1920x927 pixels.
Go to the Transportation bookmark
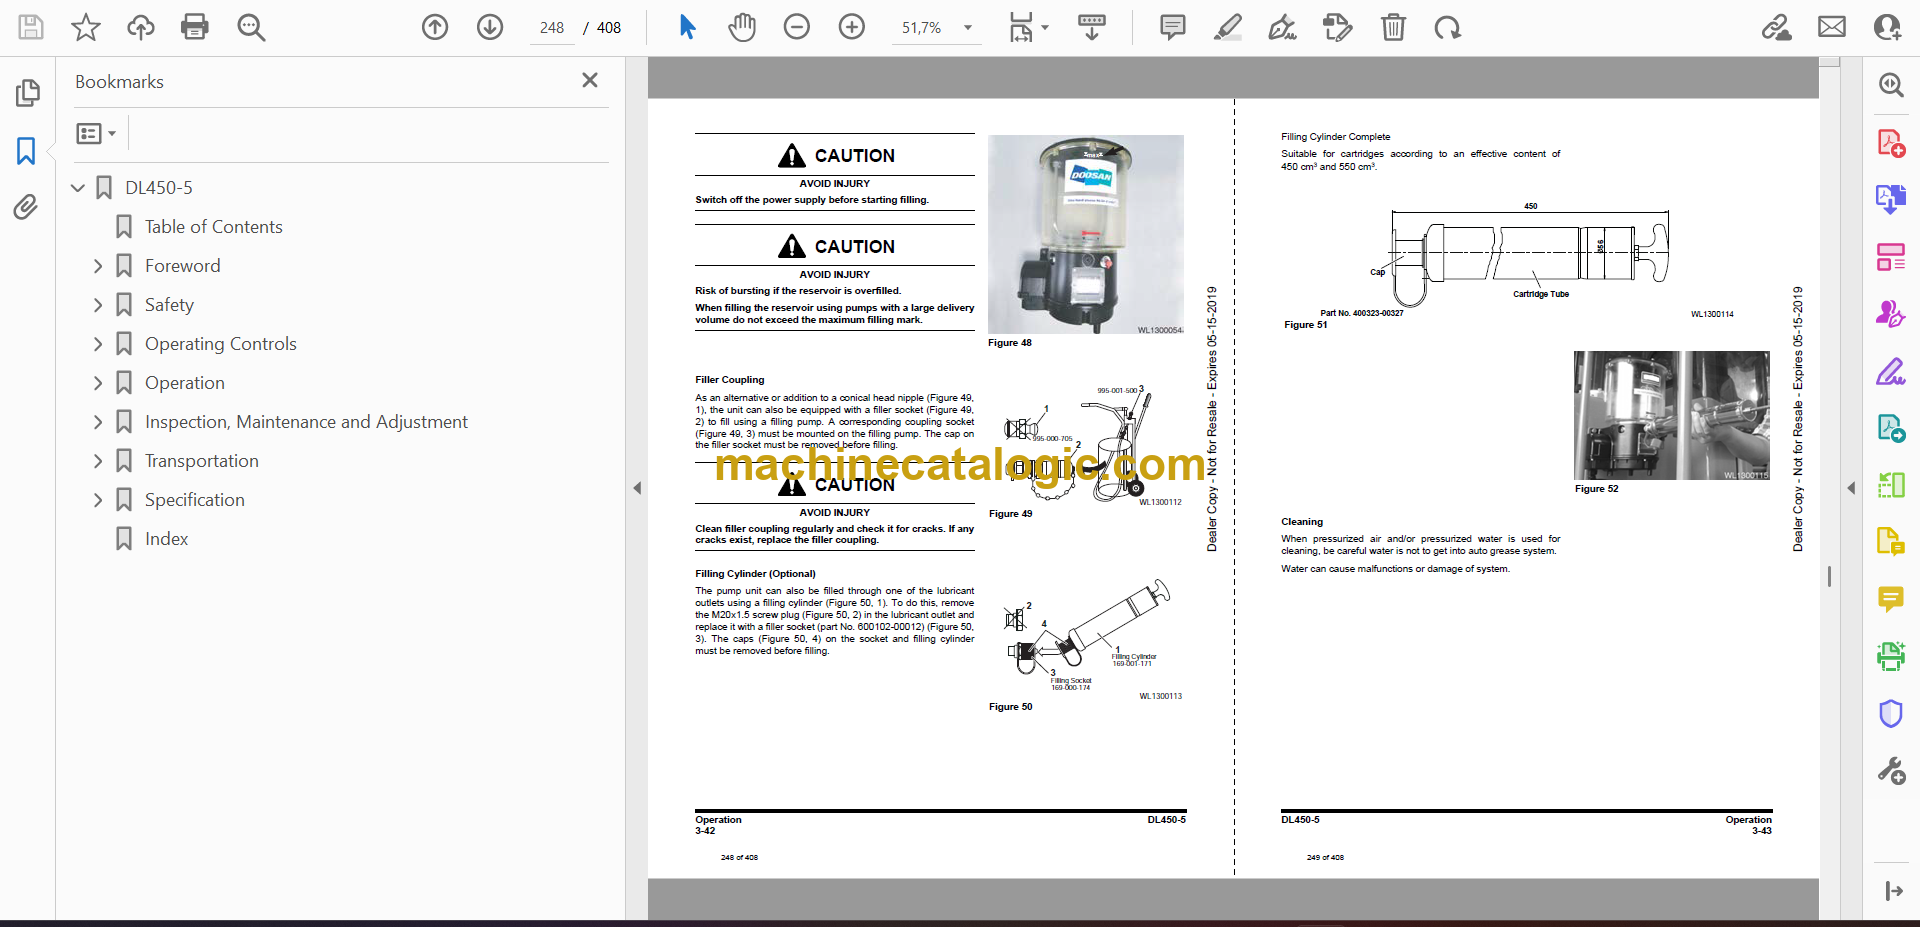pos(201,461)
